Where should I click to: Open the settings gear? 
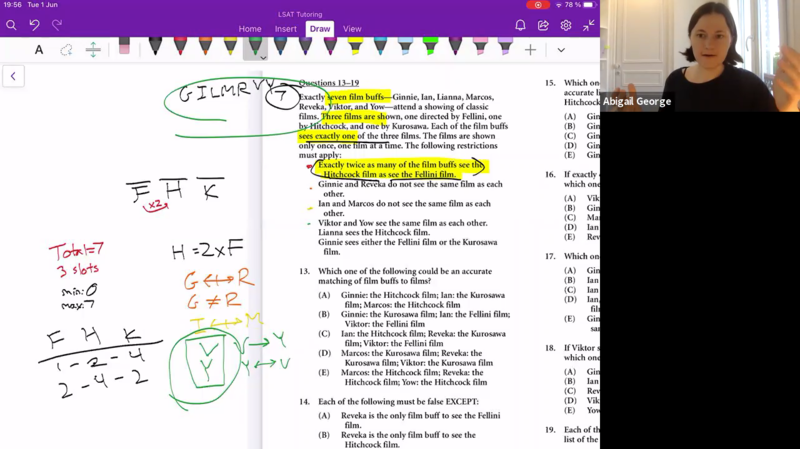tap(566, 25)
